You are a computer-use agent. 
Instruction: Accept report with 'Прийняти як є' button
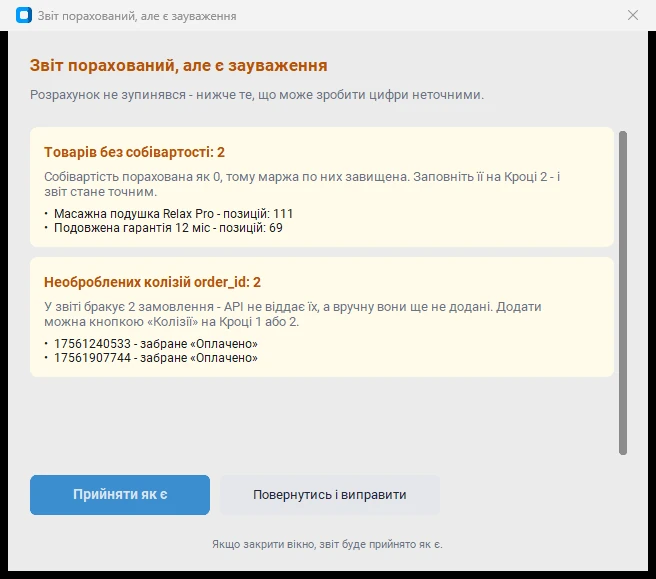point(120,494)
